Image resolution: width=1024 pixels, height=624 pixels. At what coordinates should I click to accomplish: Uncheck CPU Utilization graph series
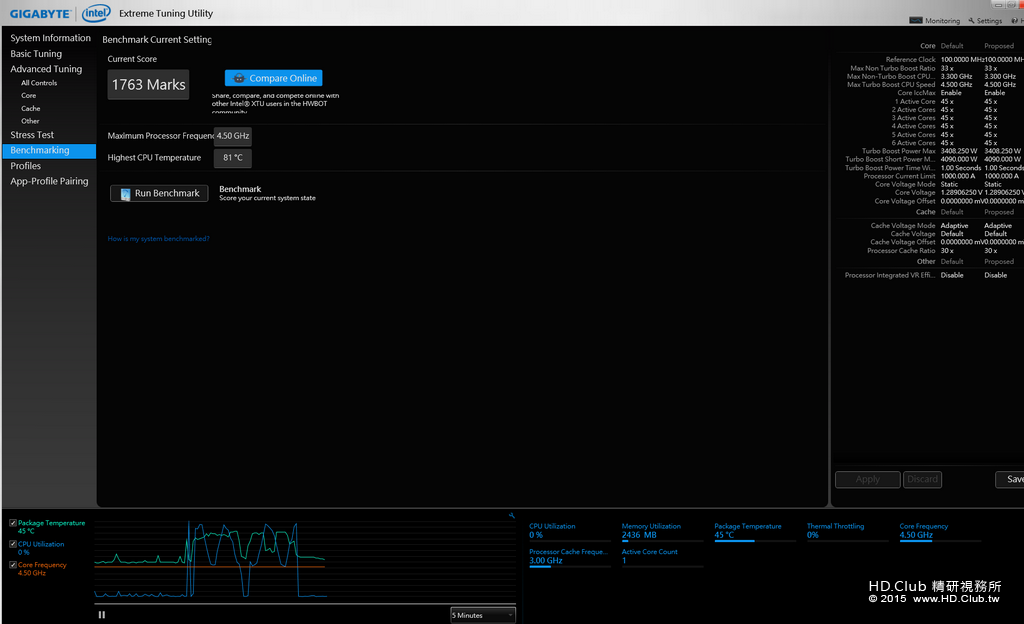tap(12, 544)
